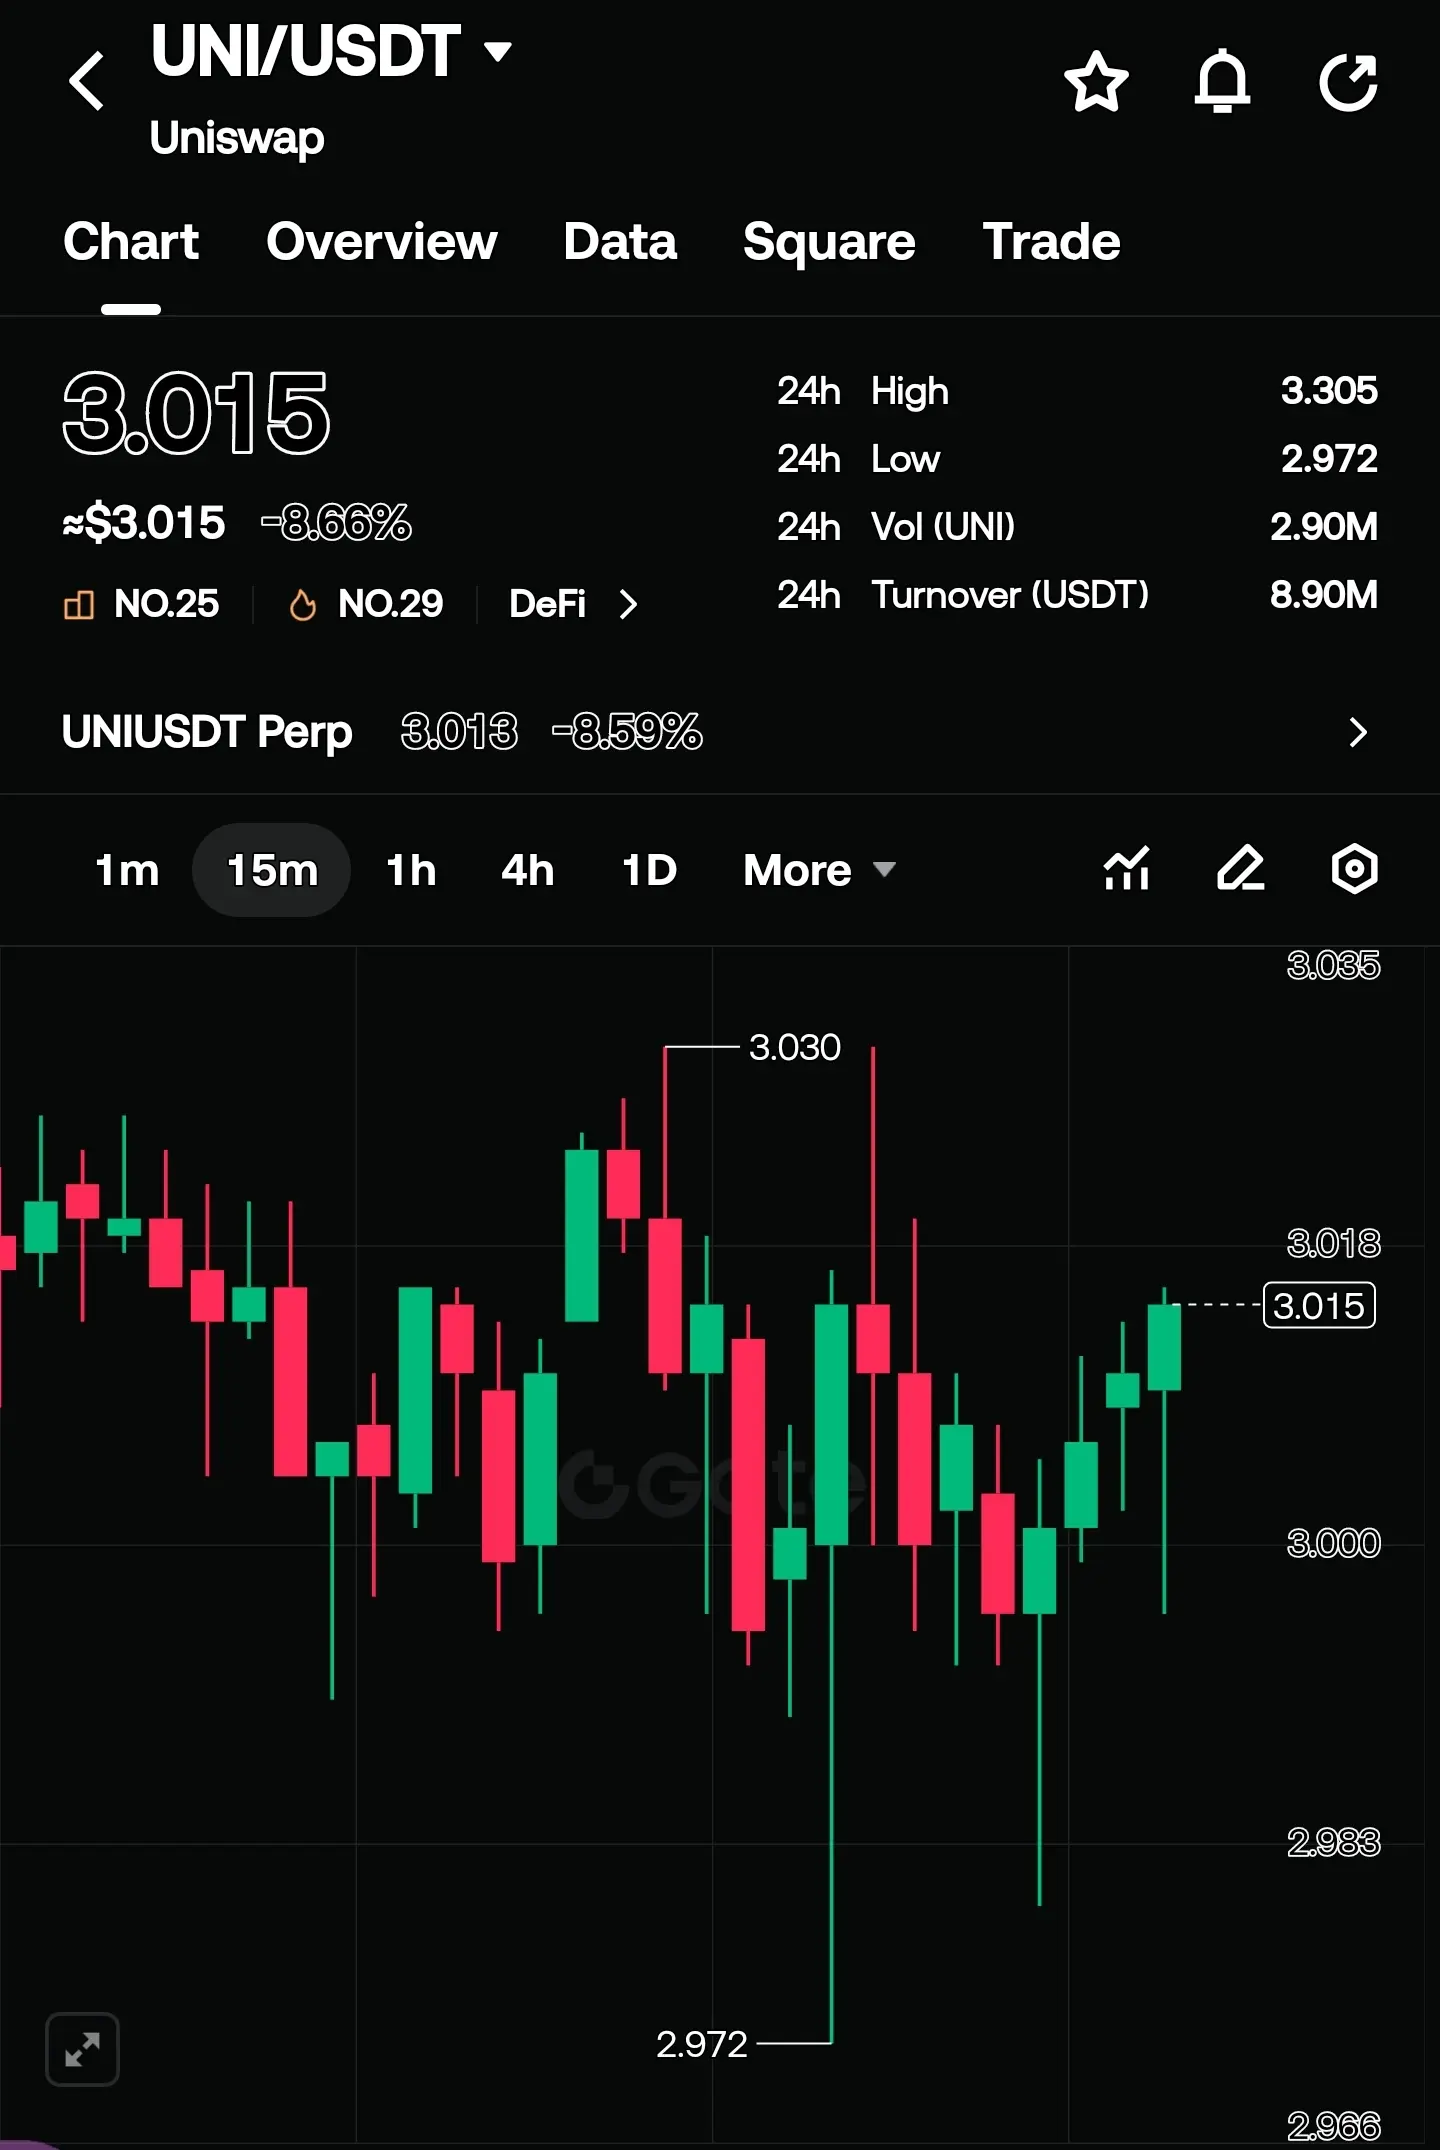Tap the UNIUSDT Perp link
1440x2150 pixels.
(x=207, y=732)
